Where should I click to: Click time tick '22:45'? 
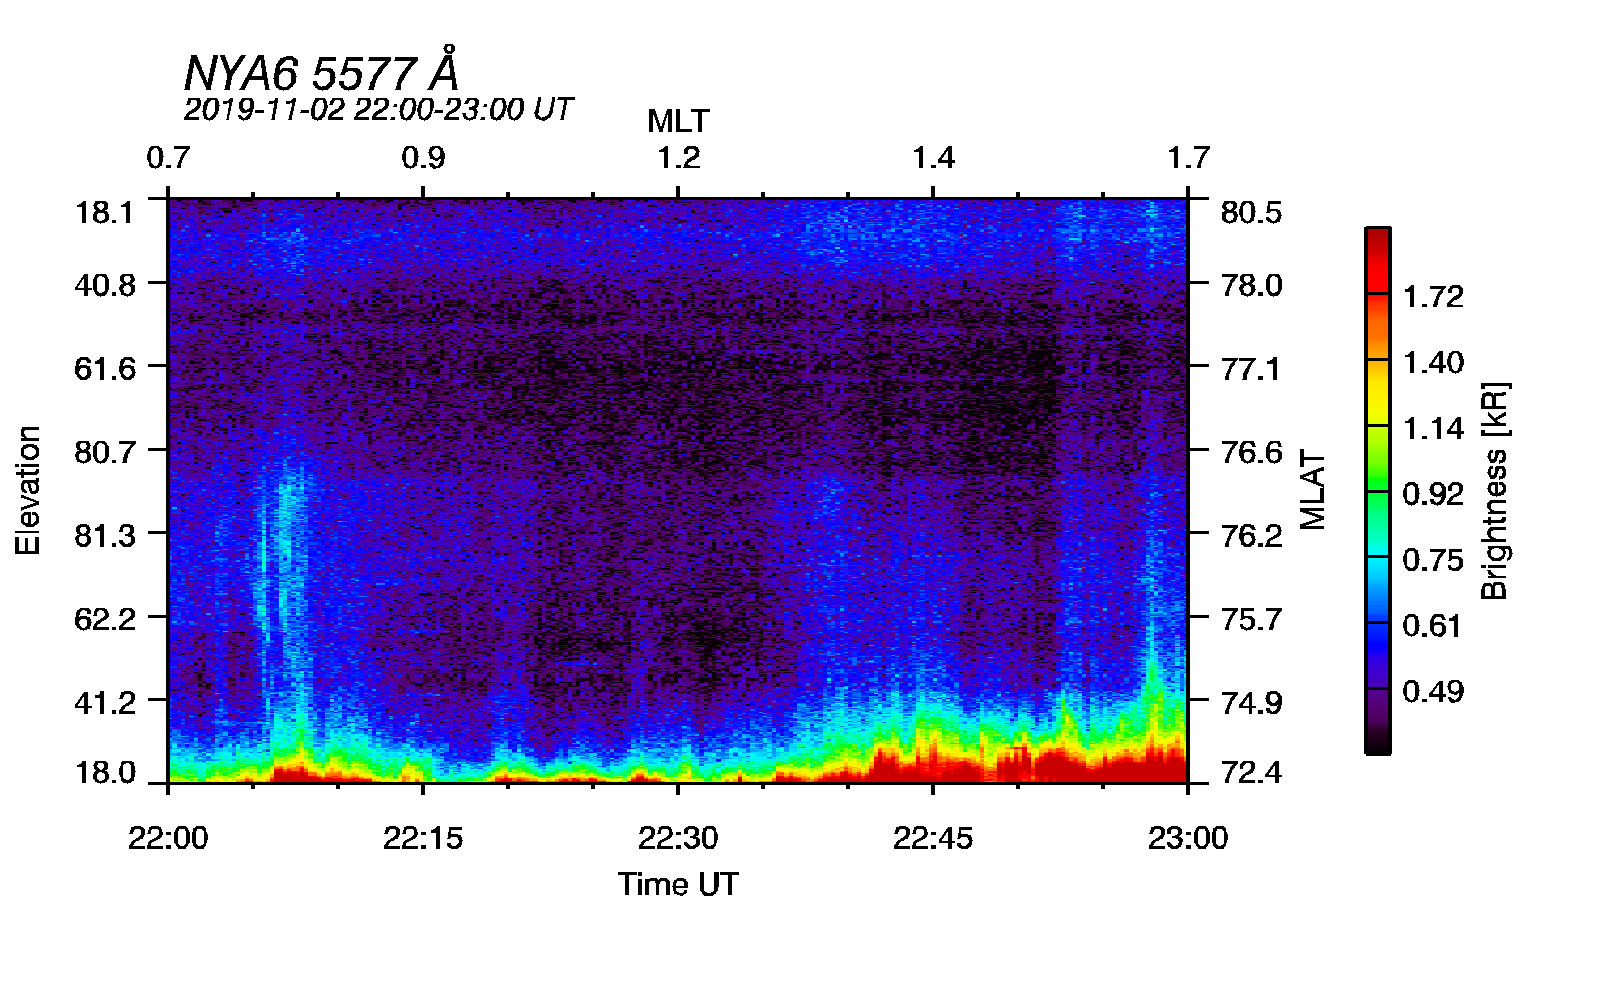point(933,838)
